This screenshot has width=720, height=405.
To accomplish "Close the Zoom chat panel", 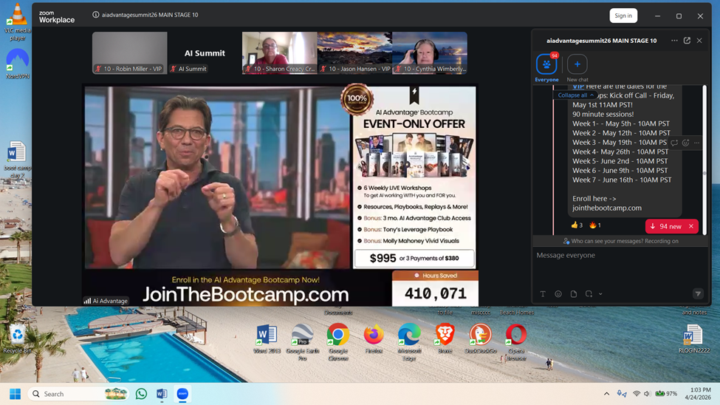I will [x=699, y=40].
